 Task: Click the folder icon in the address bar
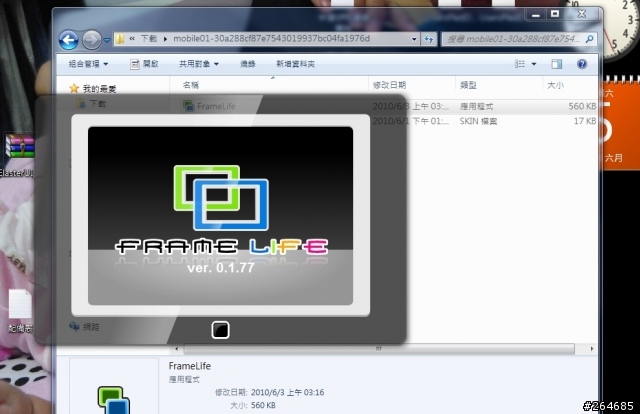pos(120,39)
